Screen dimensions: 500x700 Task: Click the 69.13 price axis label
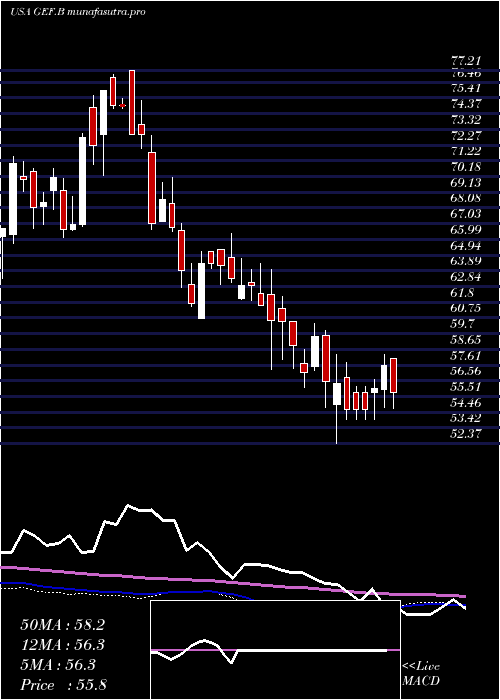[465, 183]
